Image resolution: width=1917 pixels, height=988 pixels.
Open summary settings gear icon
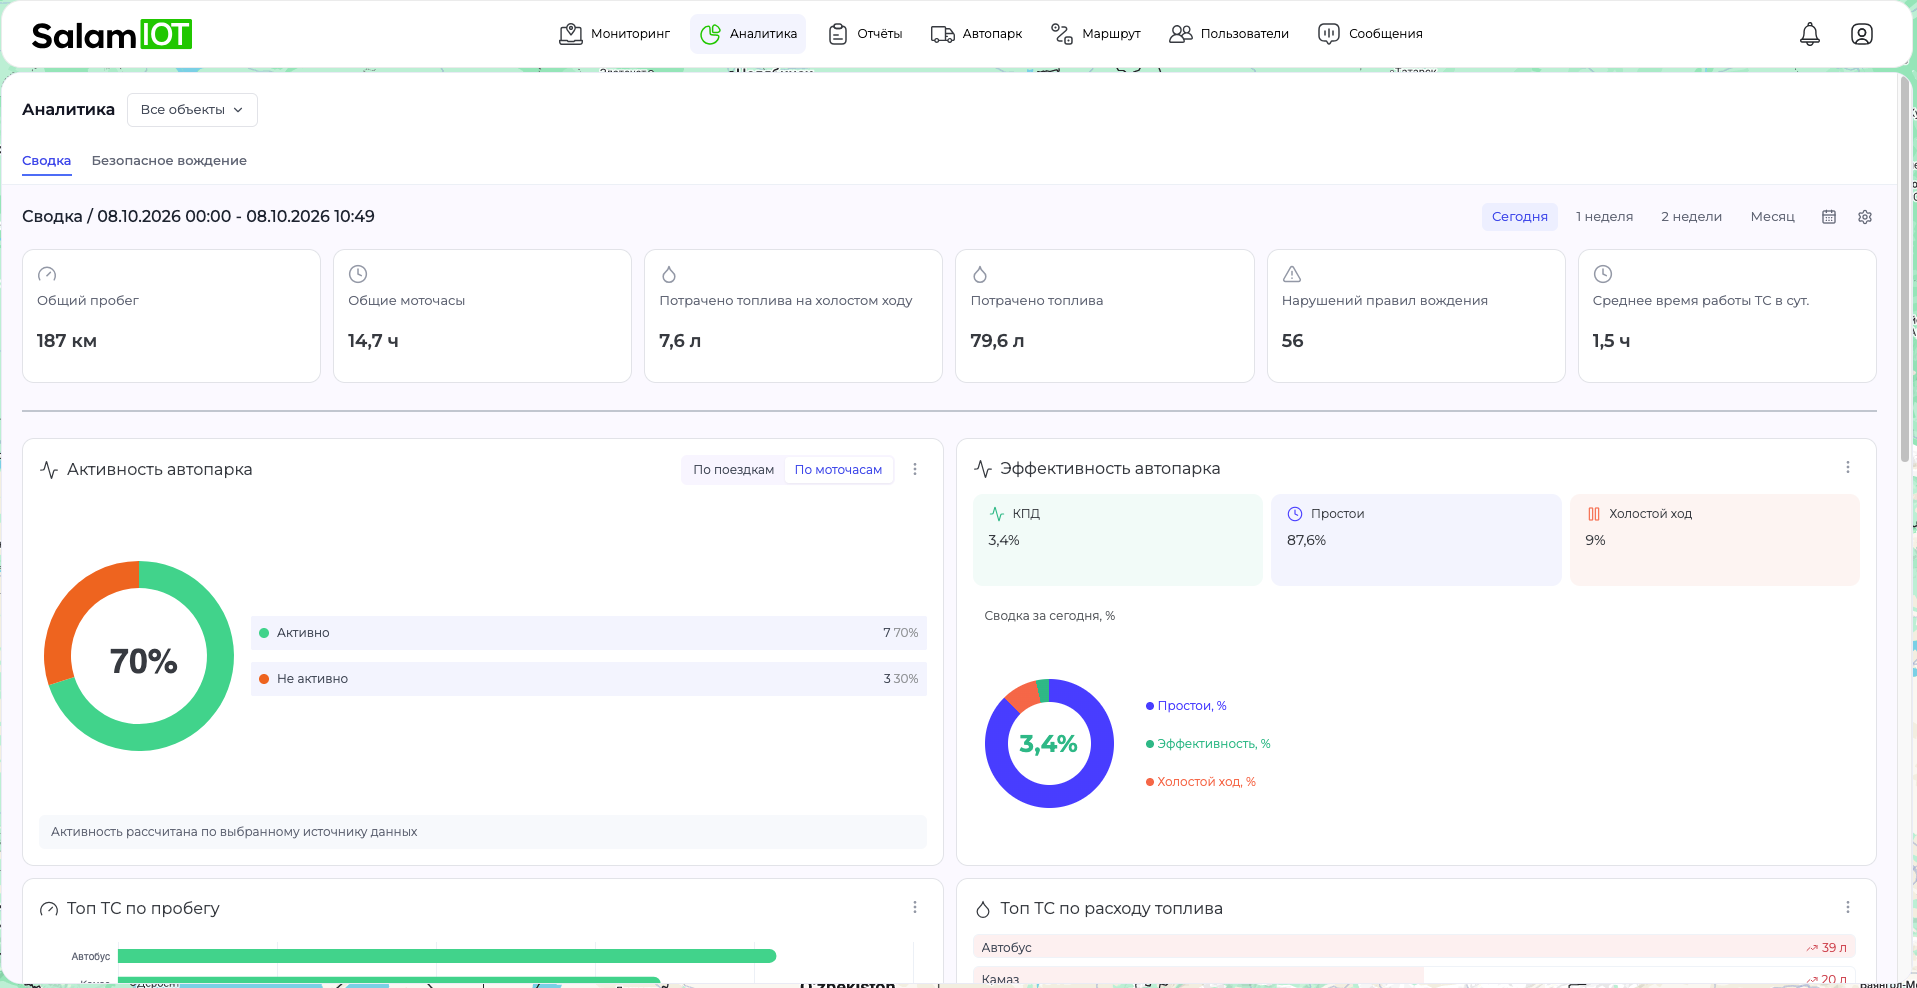pyautogui.click(x=1864, y=217)
